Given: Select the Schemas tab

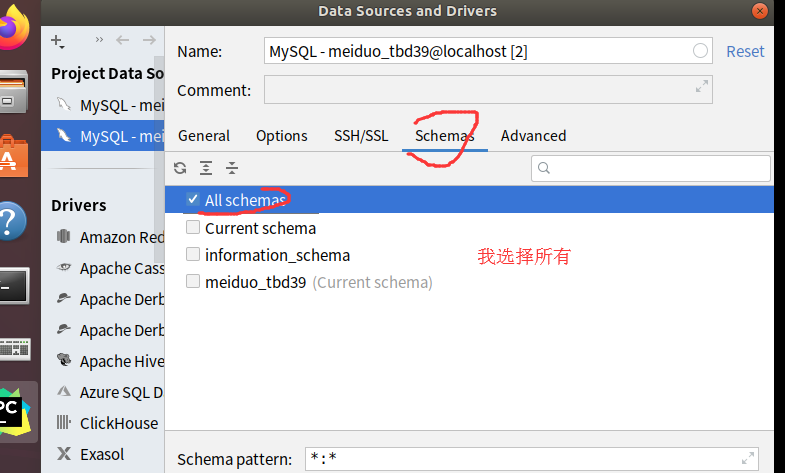Looking at the screenshot, I should click(x=445, y=136).
